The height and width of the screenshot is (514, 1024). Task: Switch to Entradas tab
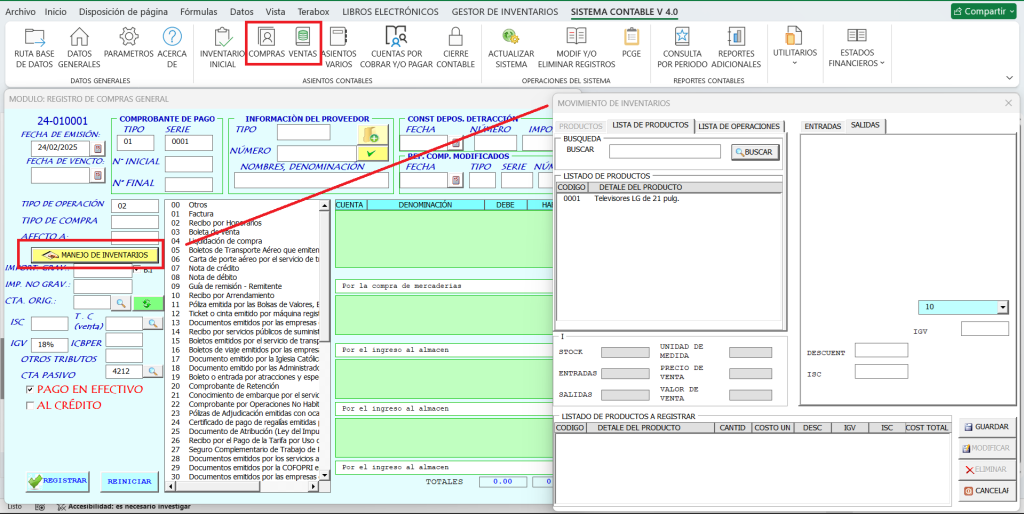coord(822,126)
